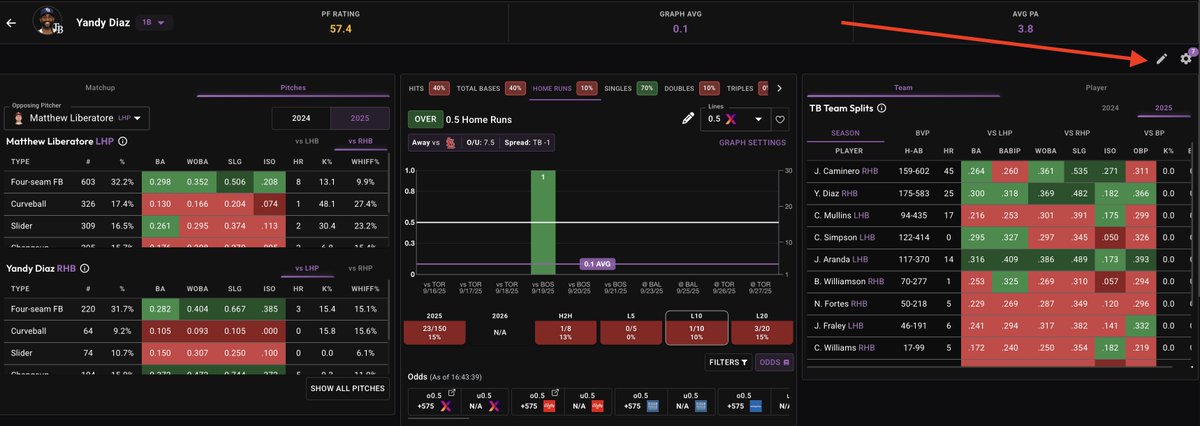This screenshot has height=426, width=1200.
Task: Click Y. Diaz in team splits table
Action: [838, 192]
